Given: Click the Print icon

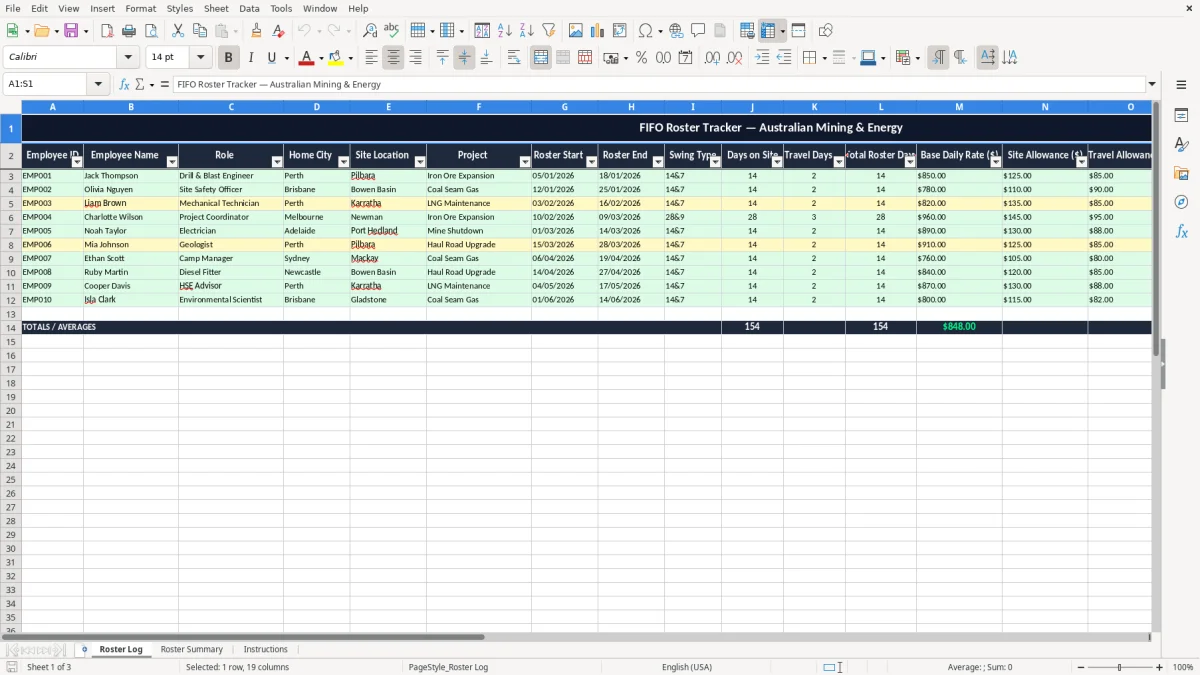Looking at the screenshot, I should (x=129, y=31).
